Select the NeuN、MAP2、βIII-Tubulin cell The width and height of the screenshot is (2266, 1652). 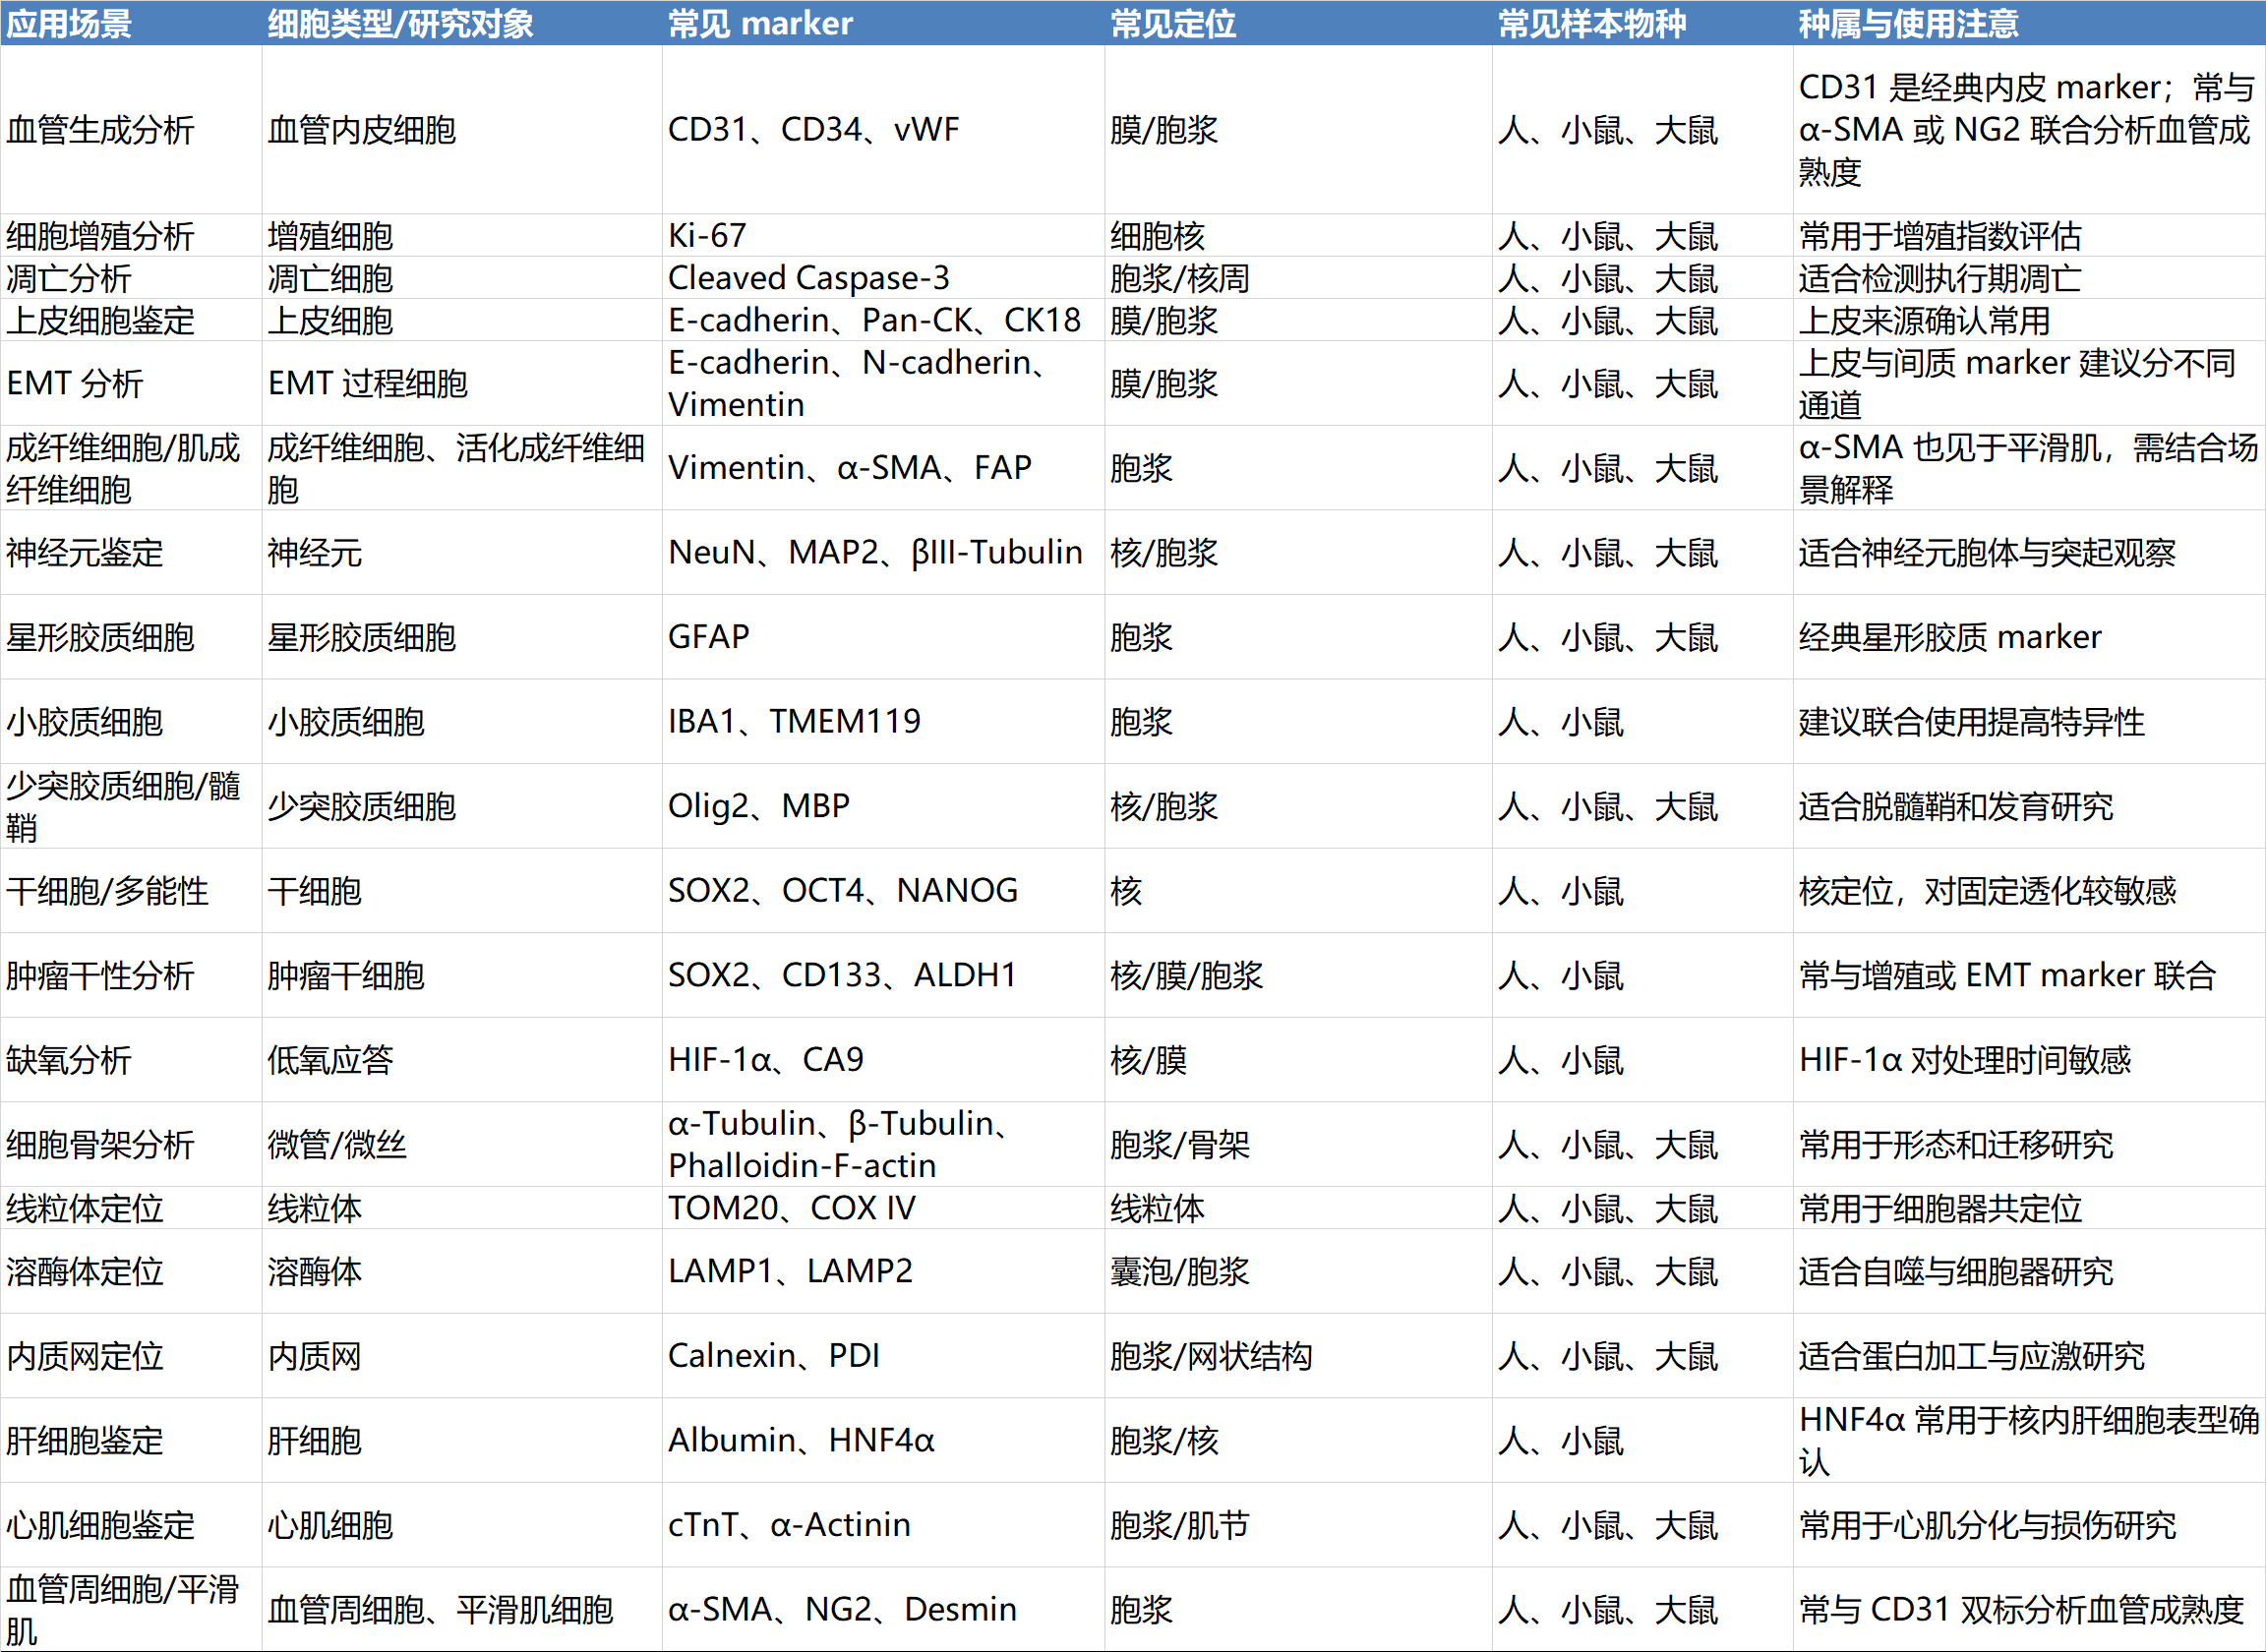point(875,552)
